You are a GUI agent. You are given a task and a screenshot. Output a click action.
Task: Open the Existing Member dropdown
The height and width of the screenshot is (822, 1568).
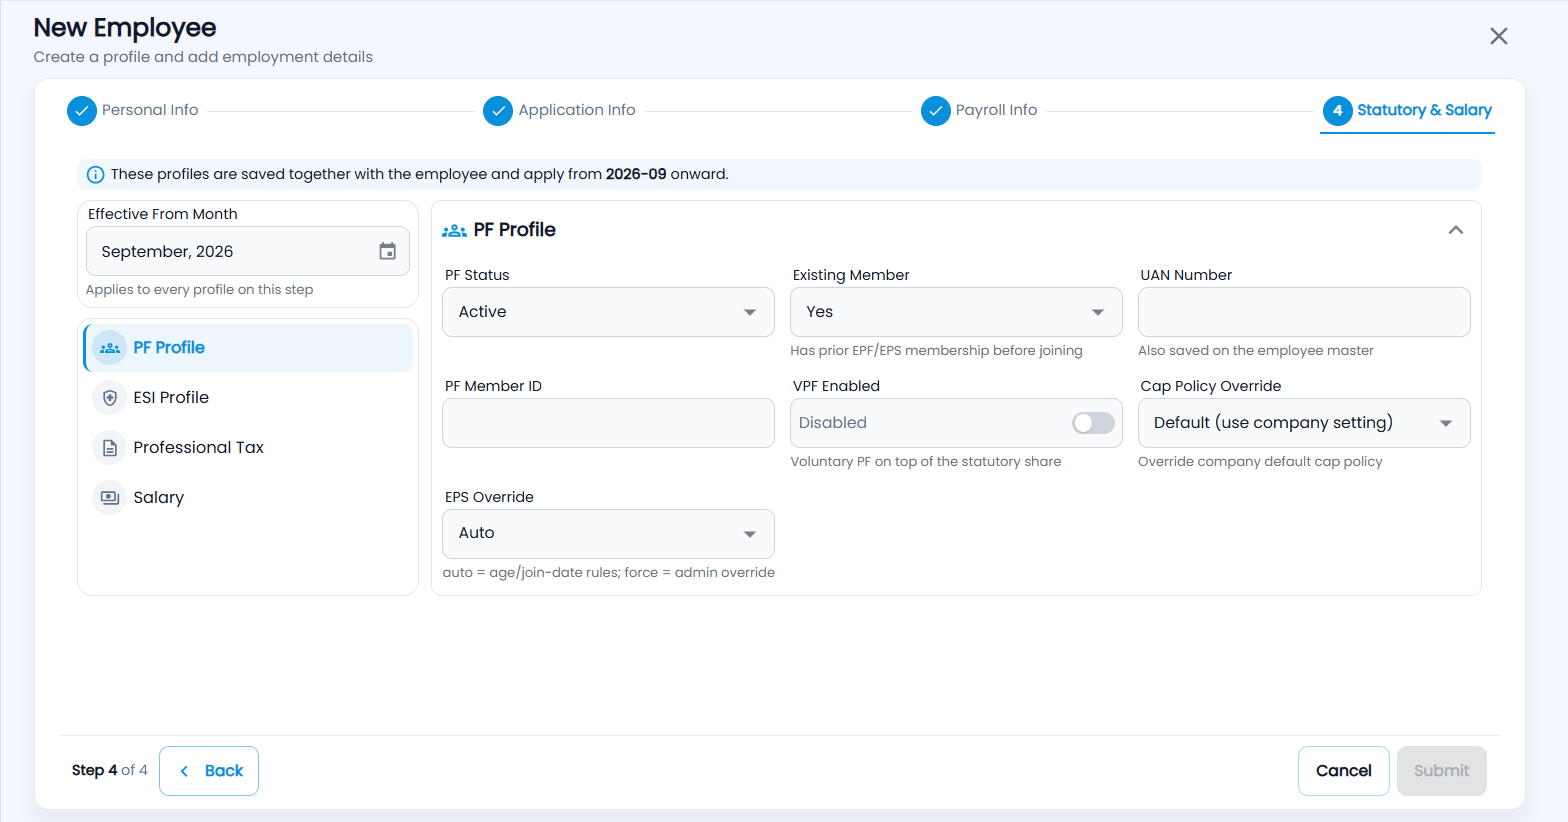point(956,312)
